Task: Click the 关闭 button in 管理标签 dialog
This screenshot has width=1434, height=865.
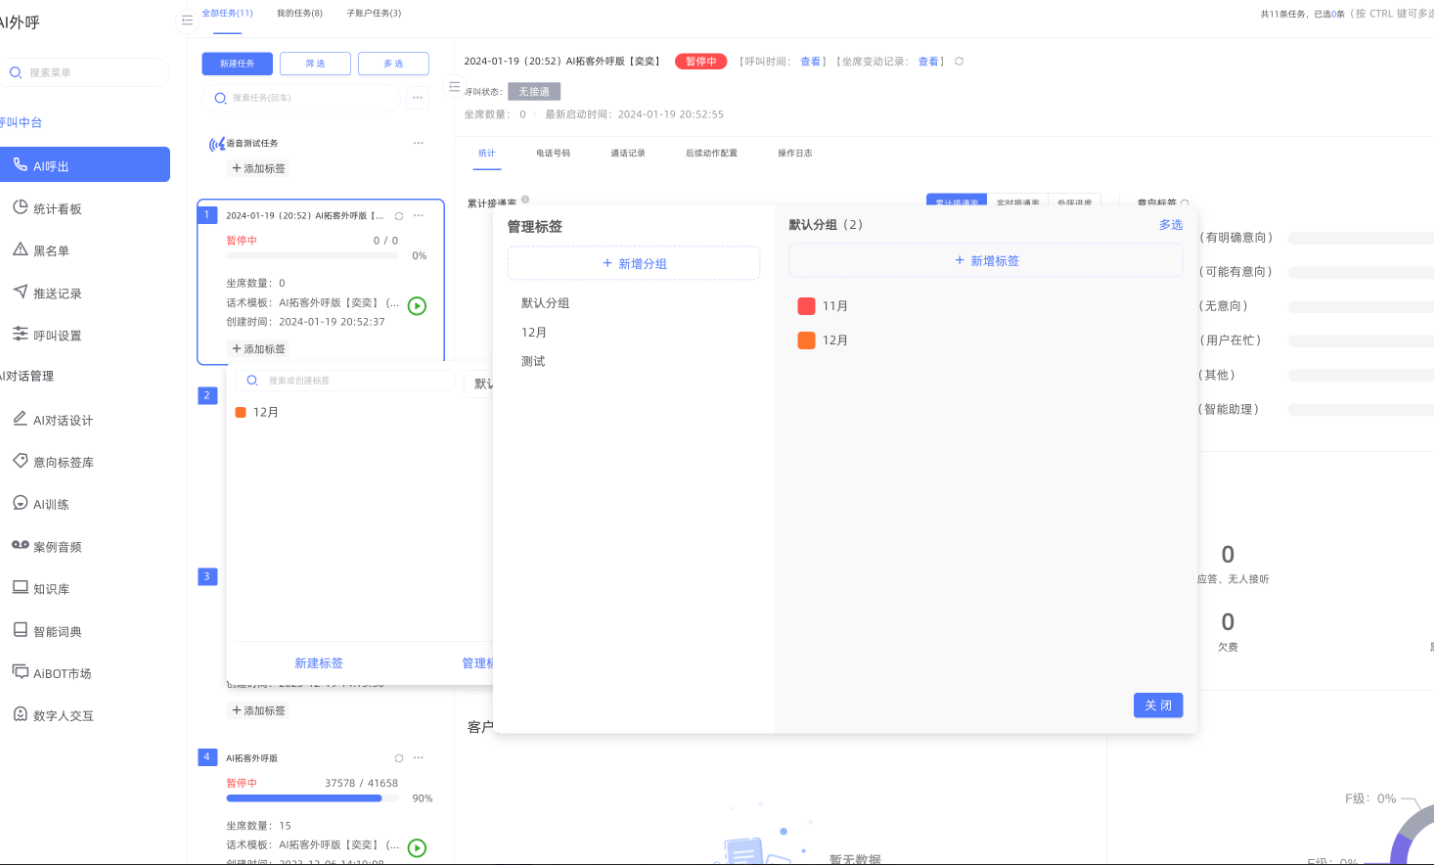Action: (x=1158, y=705)
